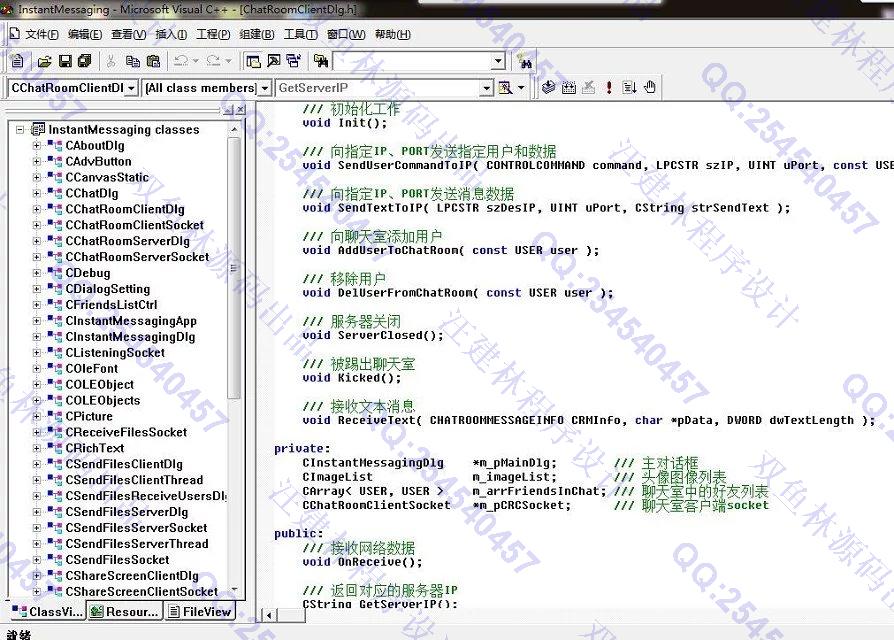The height and width of the screenshot is (640, 894).
Task: Toggle the Workspace window icon
Action: 253,60
